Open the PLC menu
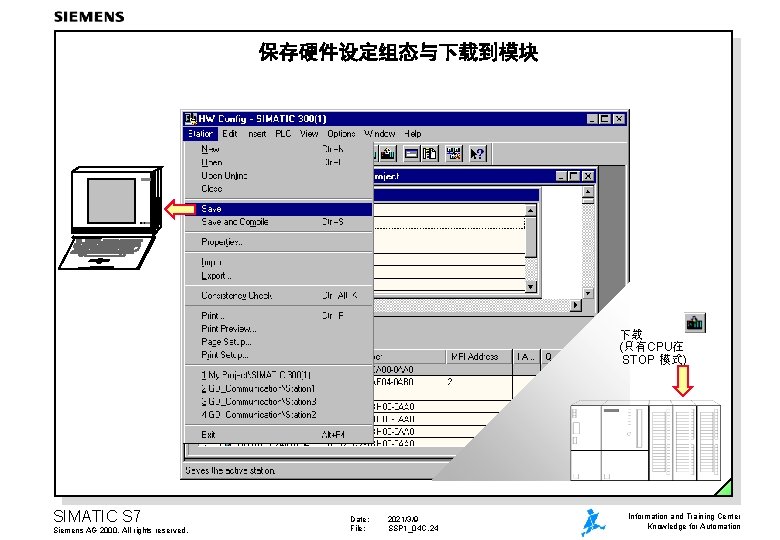The image size is (780, 540). 283,134
